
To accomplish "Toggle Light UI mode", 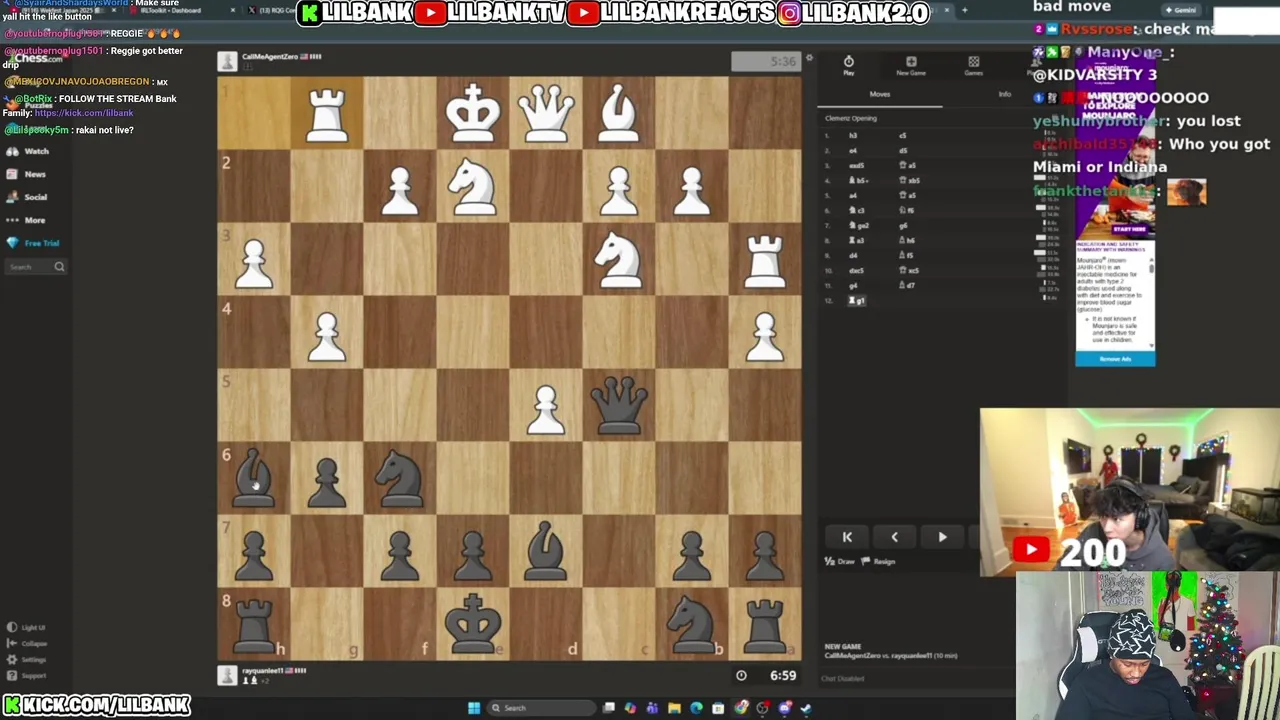I will click(27, 628).
